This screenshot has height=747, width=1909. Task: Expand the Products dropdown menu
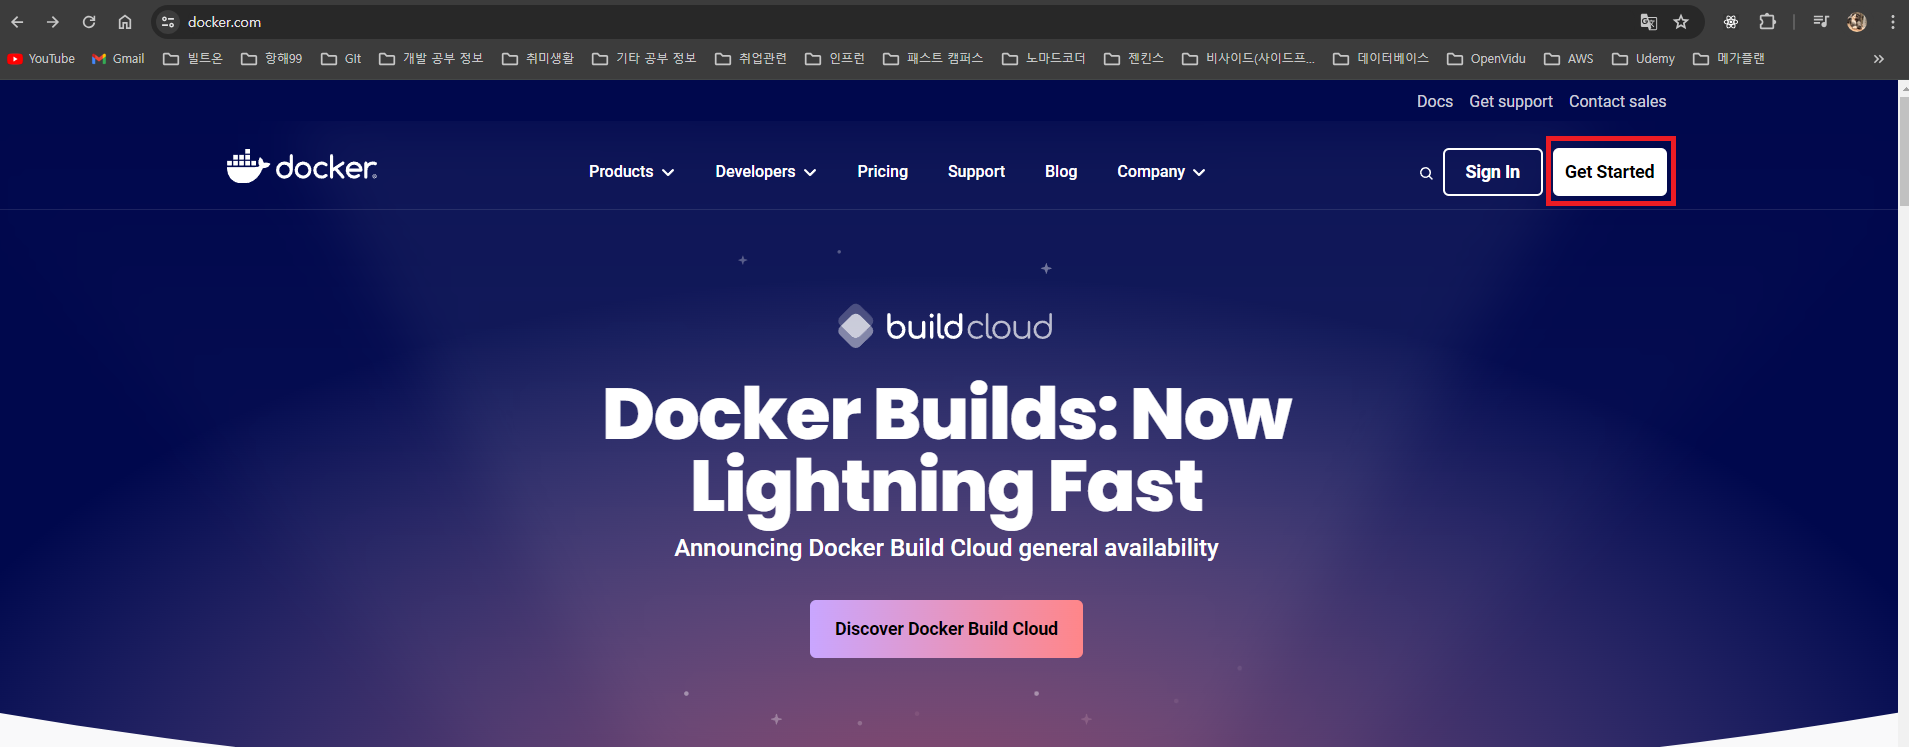[x=631, y=172]
